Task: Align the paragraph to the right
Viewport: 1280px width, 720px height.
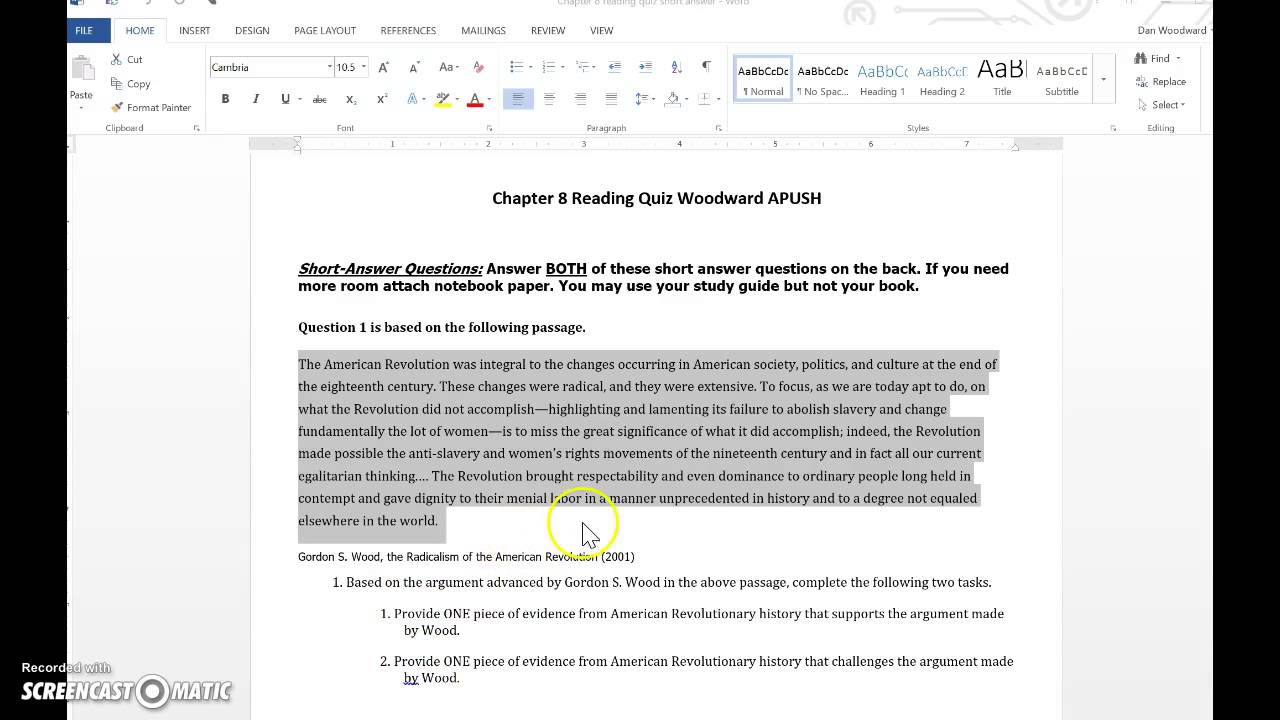Action: pyautogui.click(x=580, y=99)
